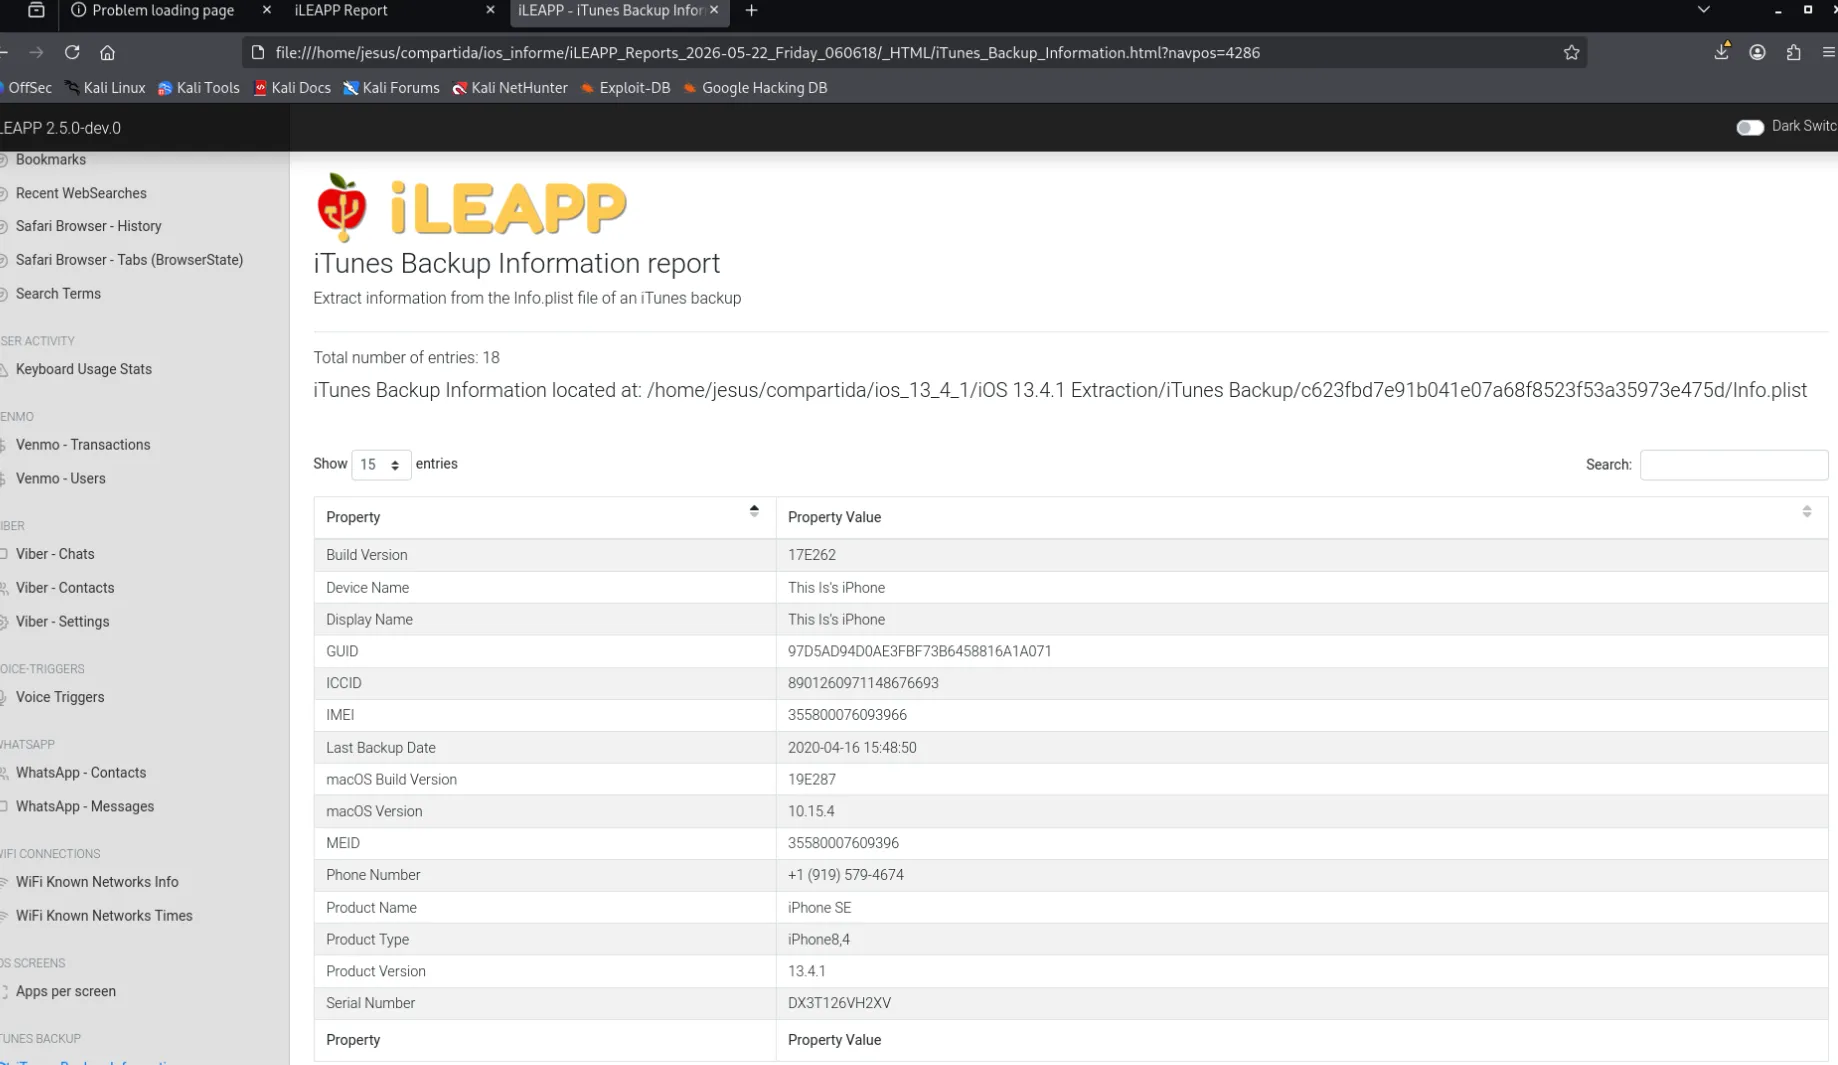This screenshot has width=1838, height=1065.
Task: Open the Kali Linux bookmark
Action: pyautogui.click(x=105, y=88)
